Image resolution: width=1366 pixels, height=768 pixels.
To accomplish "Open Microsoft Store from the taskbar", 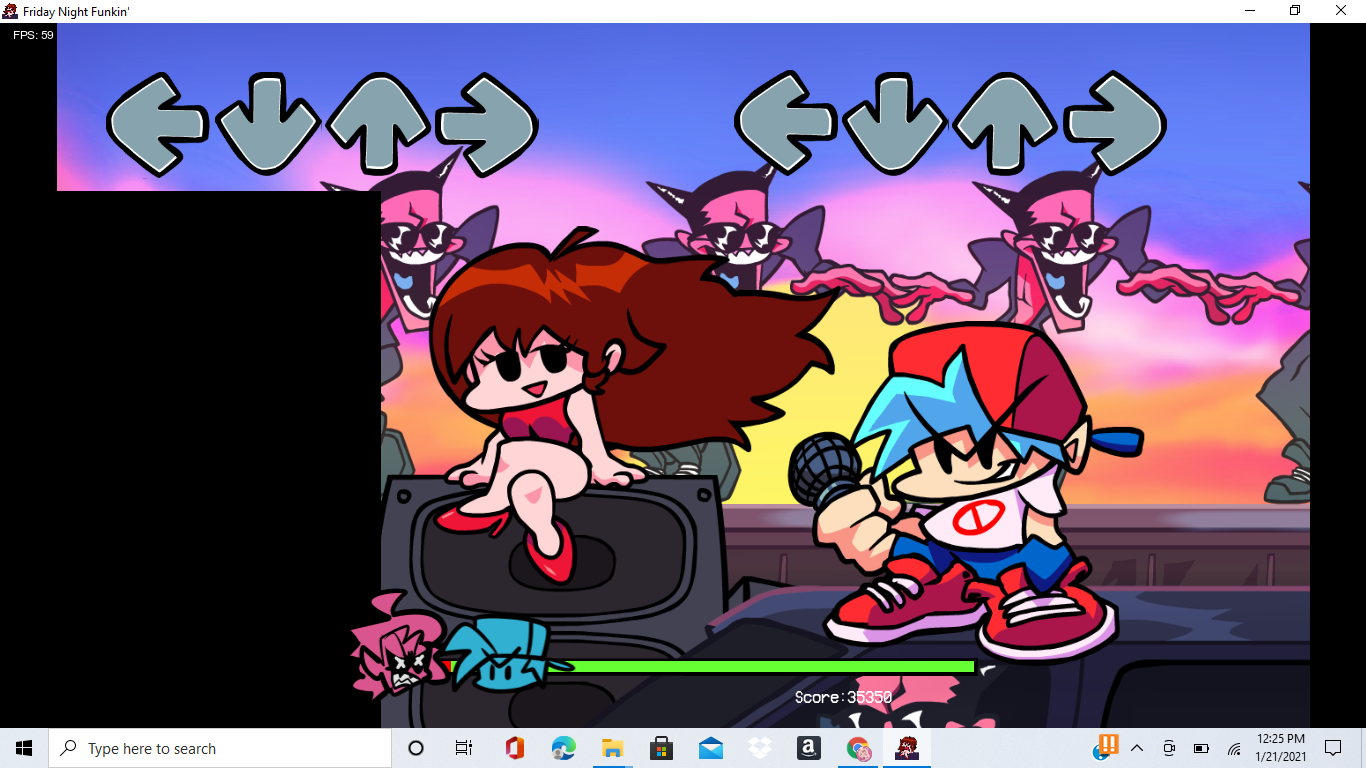I will 661,748.
